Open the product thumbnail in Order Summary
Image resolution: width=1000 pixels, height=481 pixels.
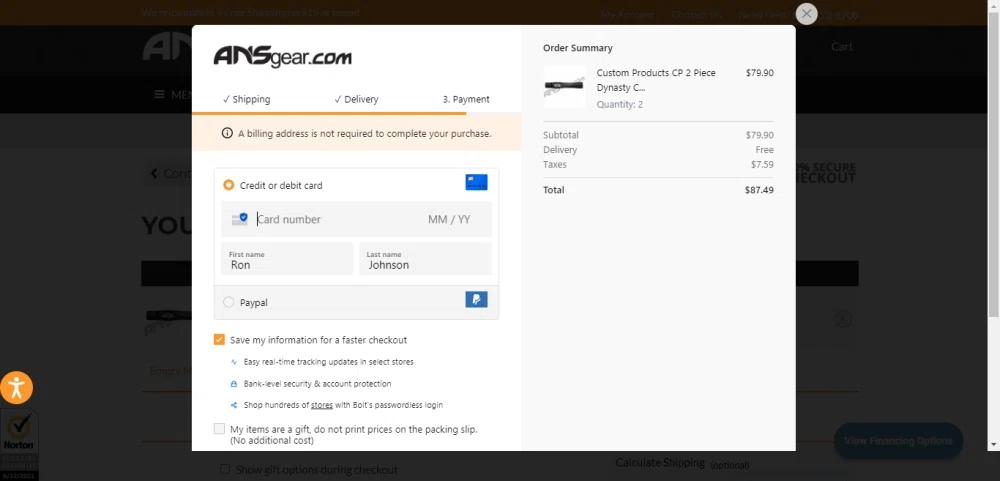[564, 86]
